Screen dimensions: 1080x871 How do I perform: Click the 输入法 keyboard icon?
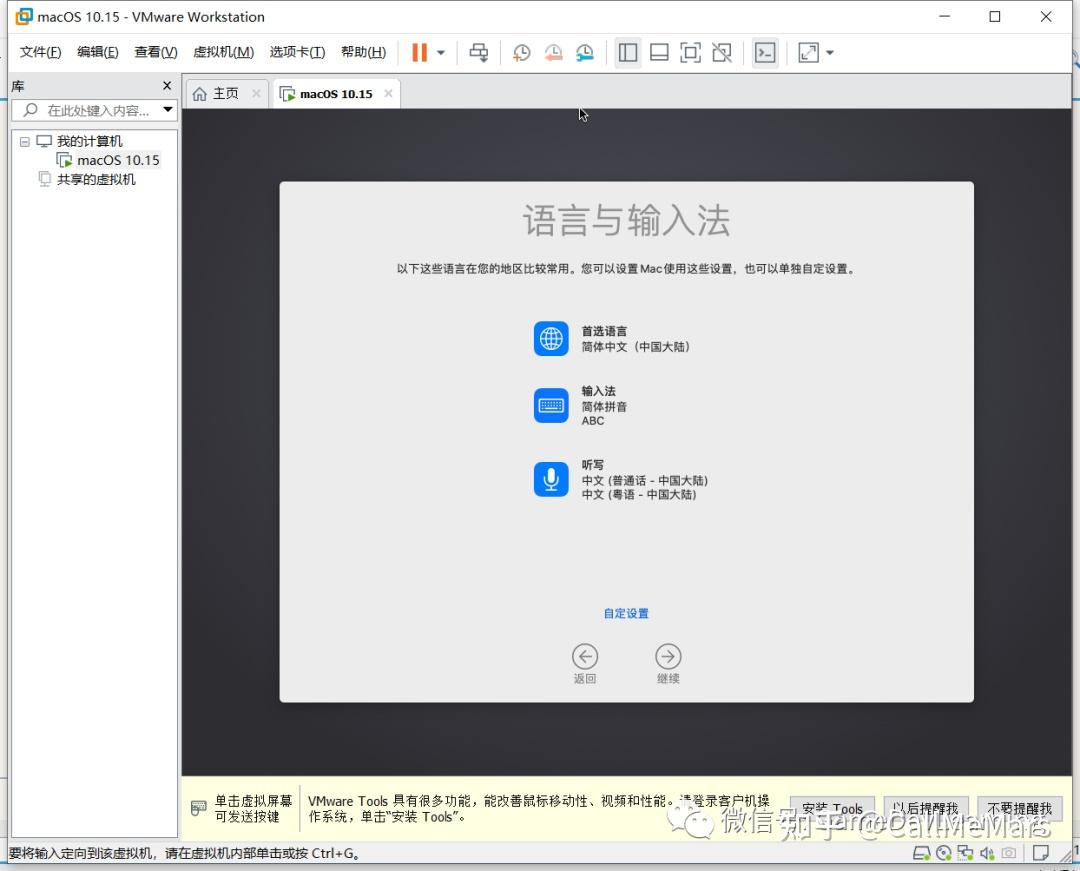551,406
